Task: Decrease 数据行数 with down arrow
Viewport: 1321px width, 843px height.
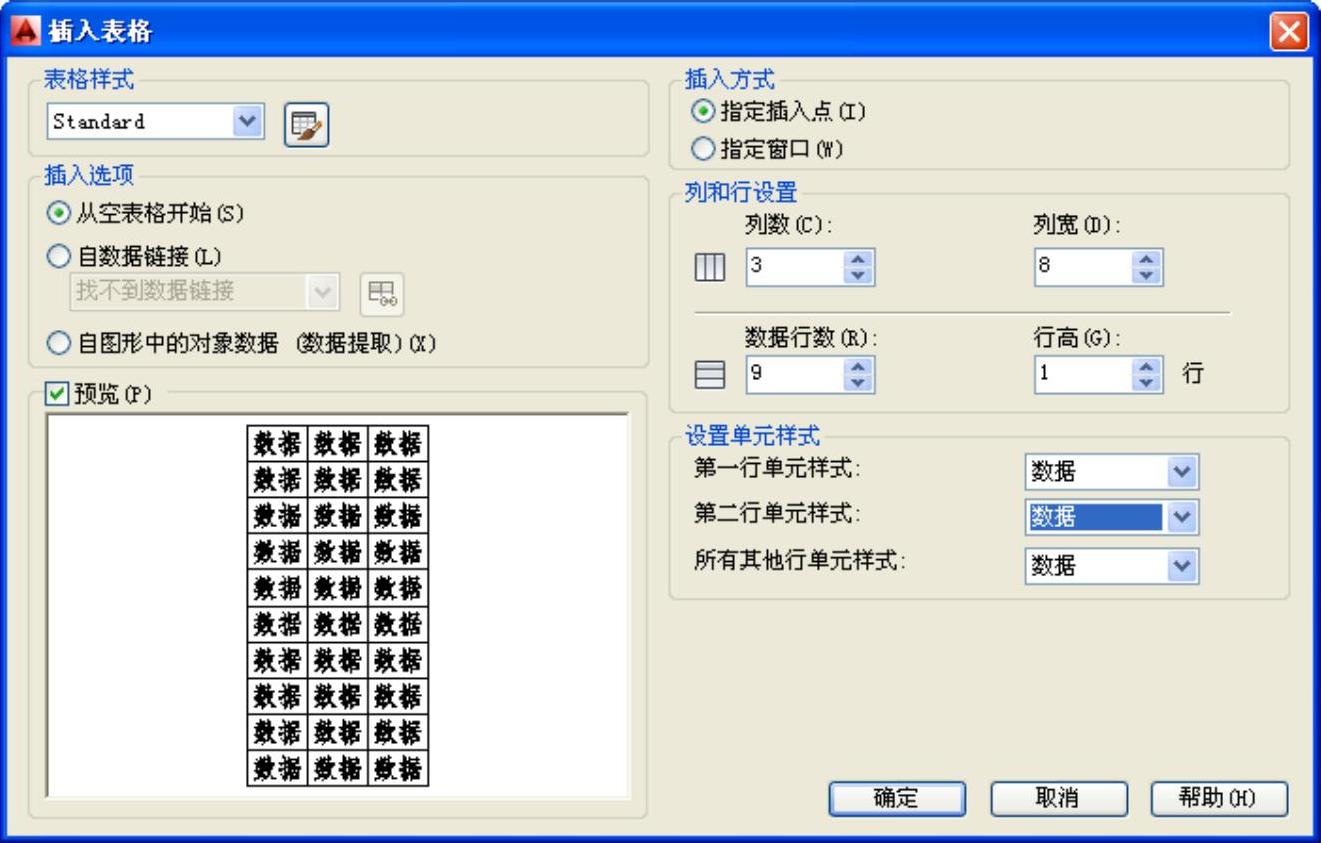Action: pos(859,384)
